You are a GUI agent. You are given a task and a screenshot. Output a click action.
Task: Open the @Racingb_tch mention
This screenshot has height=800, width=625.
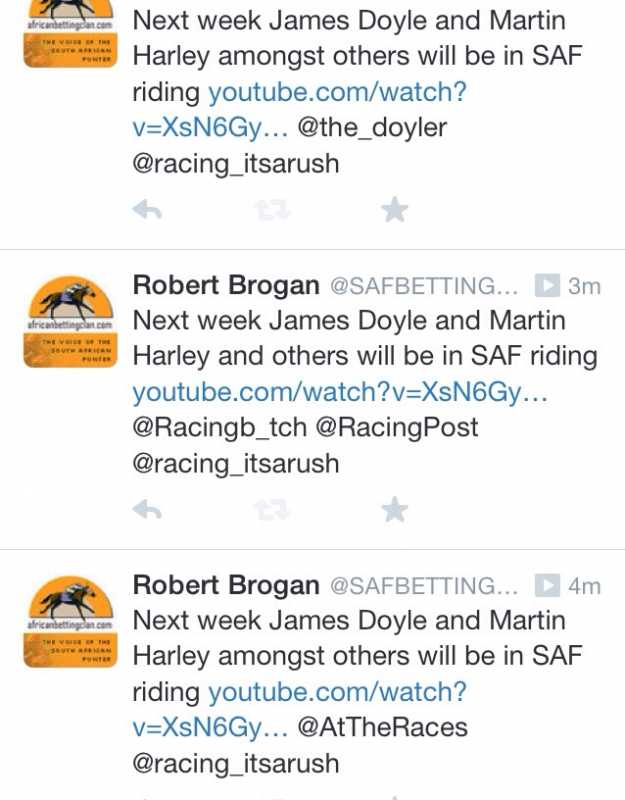tap(218, 428)
